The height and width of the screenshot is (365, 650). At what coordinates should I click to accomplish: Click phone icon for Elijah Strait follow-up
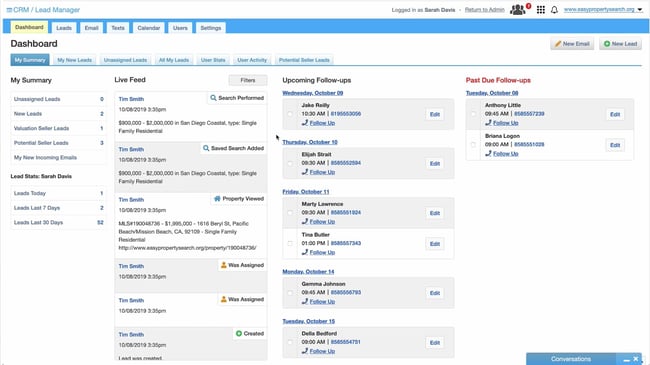(305, 172)
